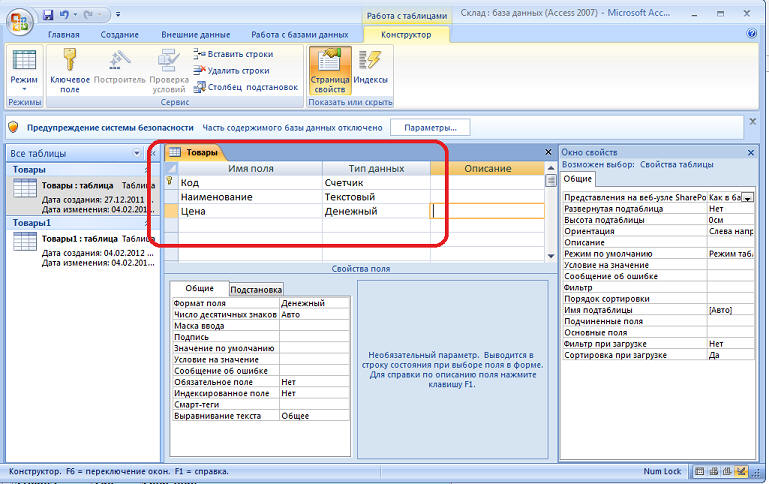The image size is (769, 484).
Task: Toggle the Страница свойств property sheet
Action: (x=329, y=67)
